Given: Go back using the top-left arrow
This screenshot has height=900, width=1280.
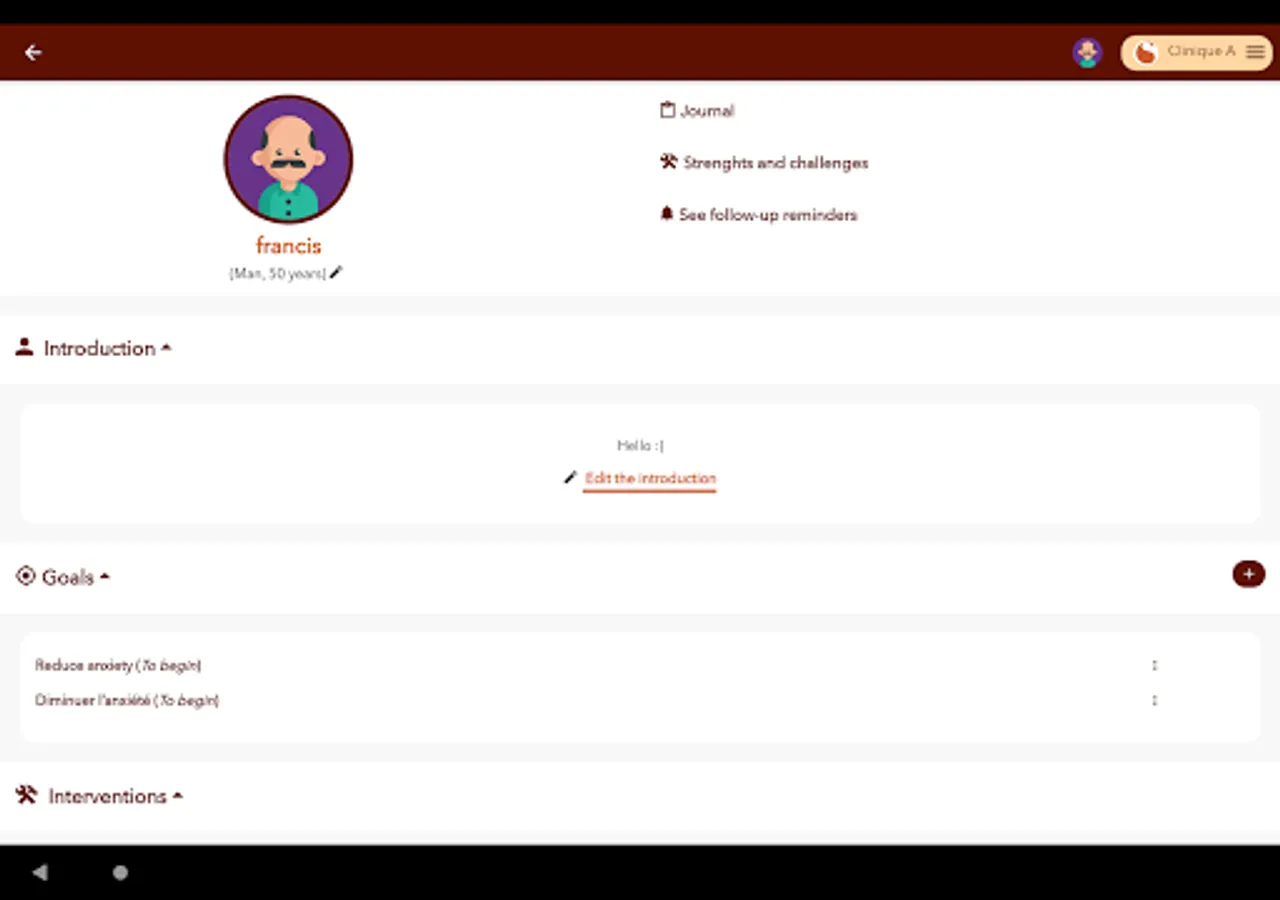Looking at the screenshot, I should [x=33, y=52].
